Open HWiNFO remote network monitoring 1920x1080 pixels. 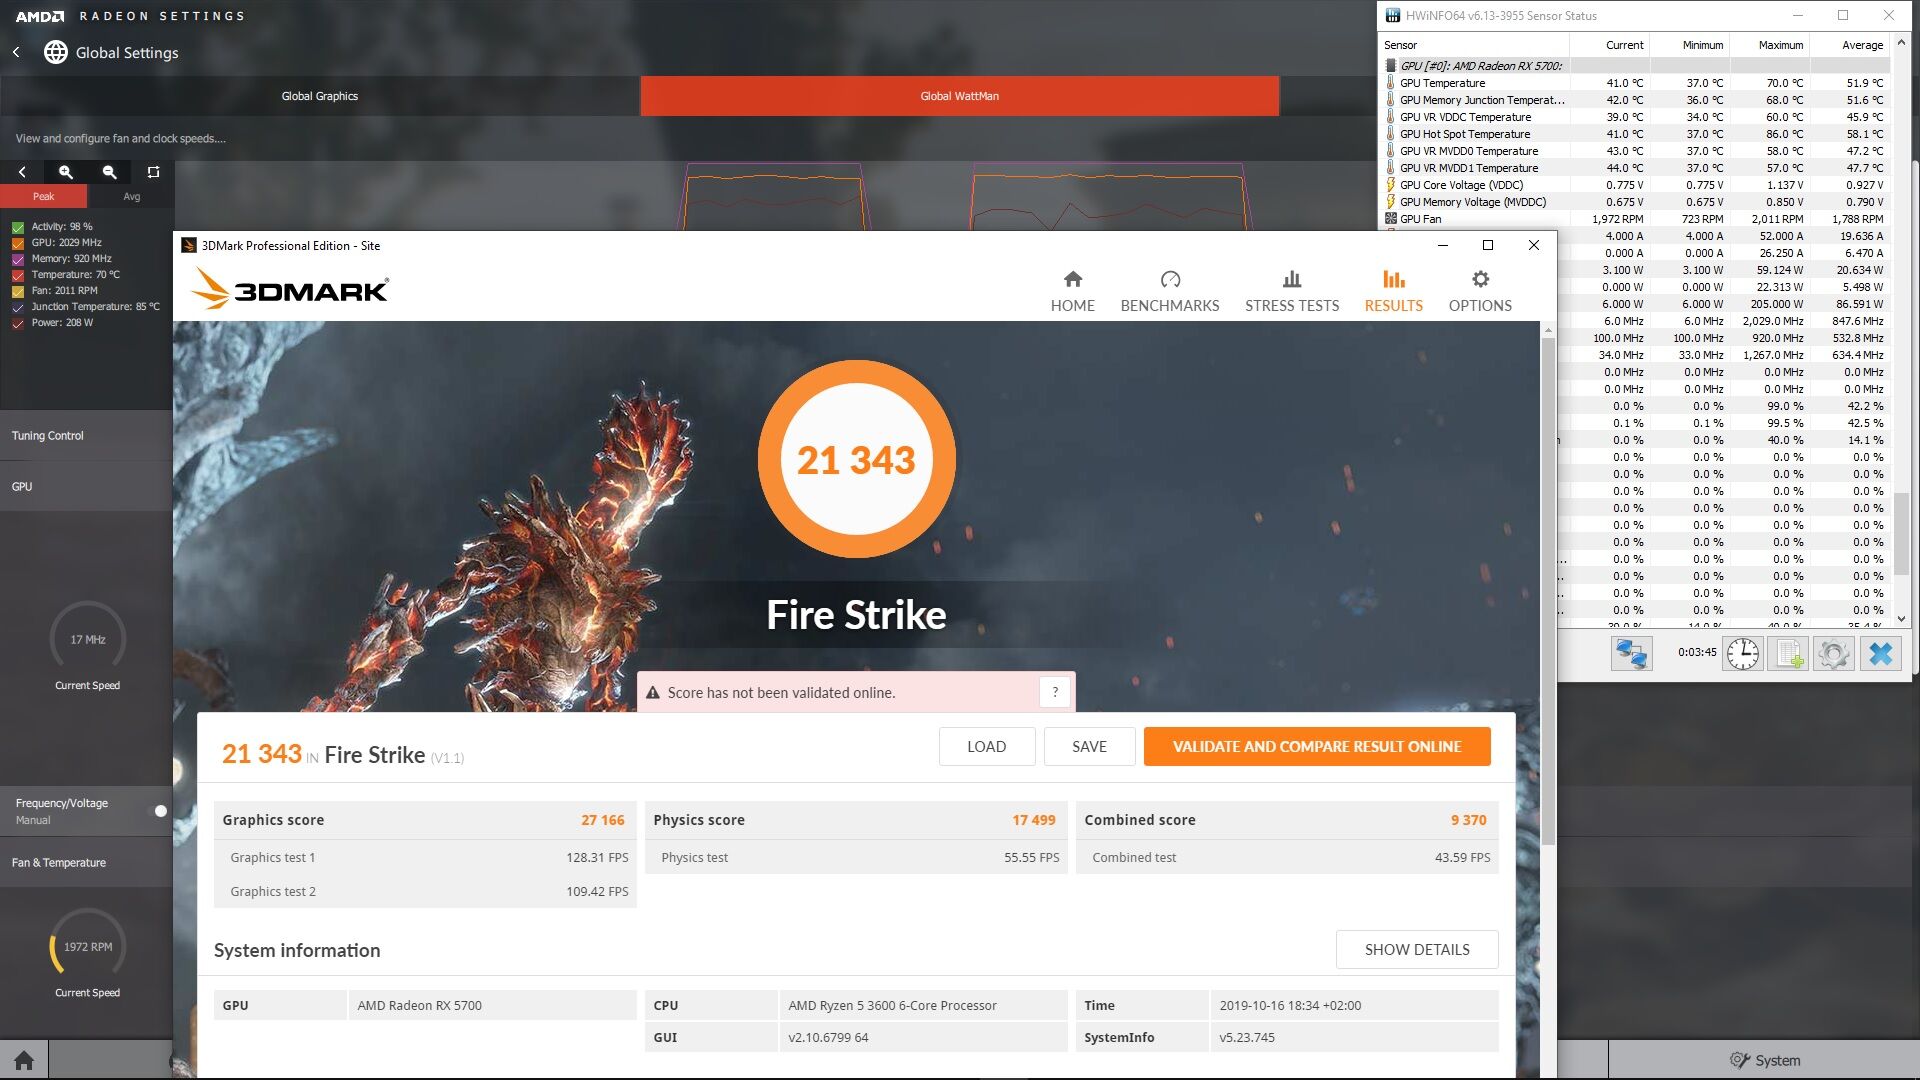coord(1631,654)
